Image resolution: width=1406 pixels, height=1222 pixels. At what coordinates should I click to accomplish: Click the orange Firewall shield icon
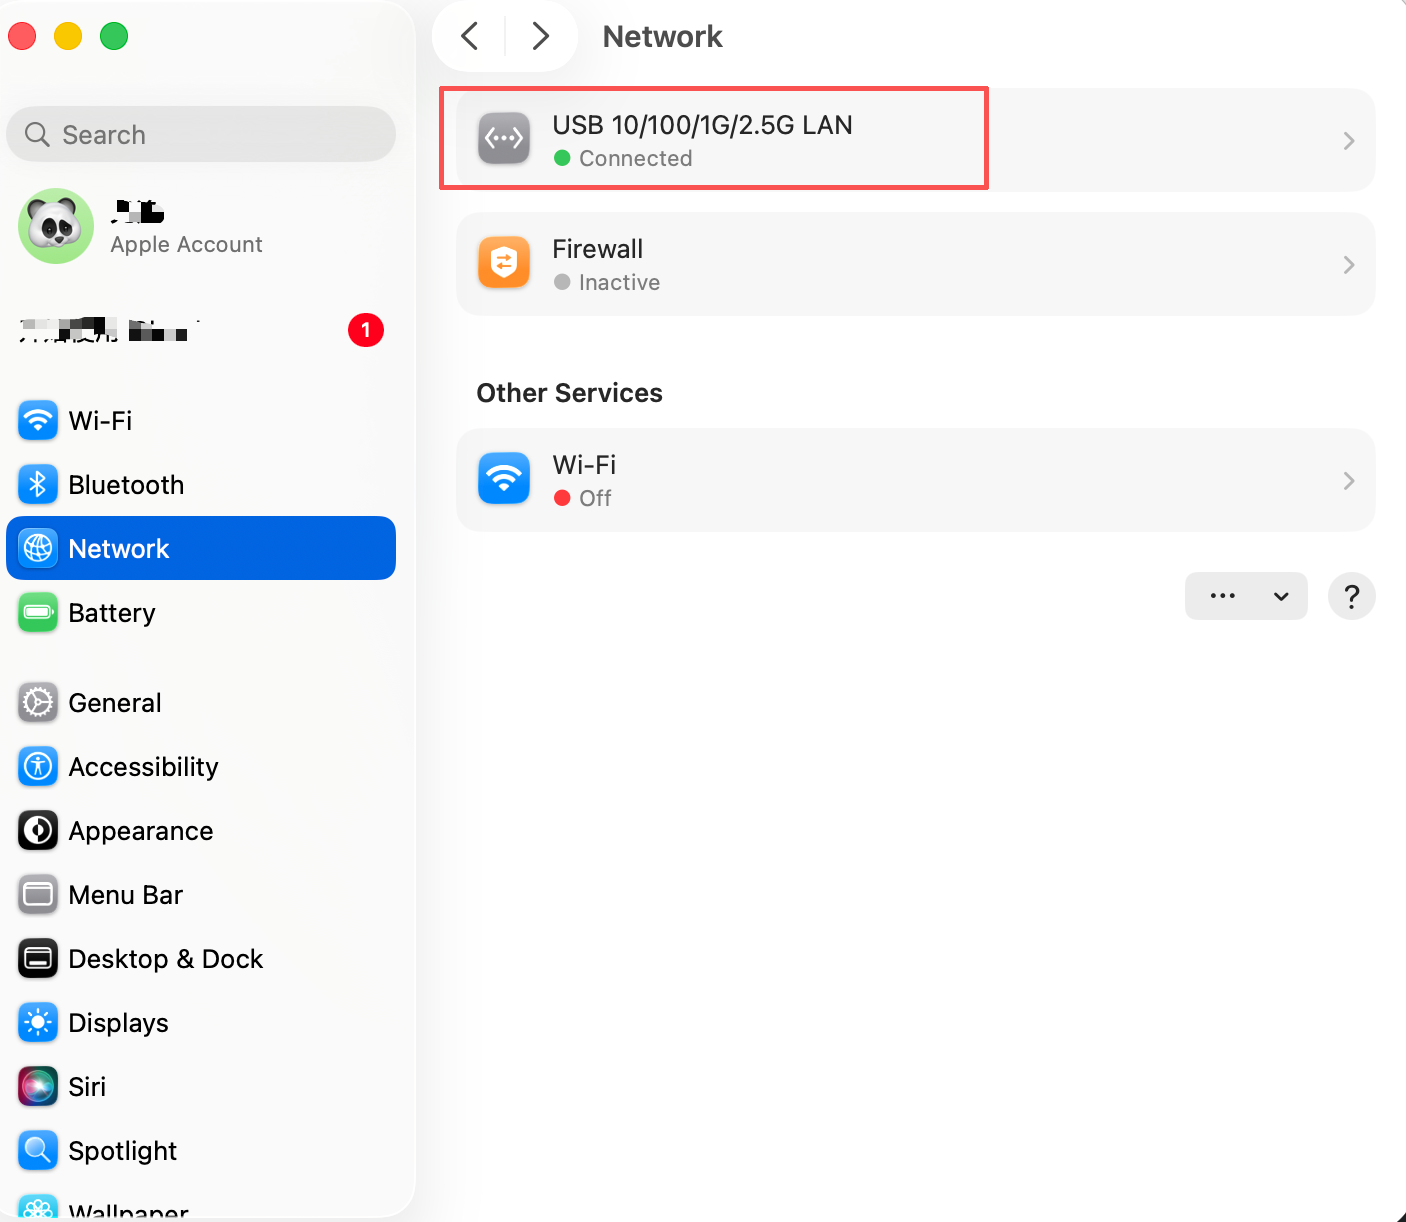click(x=504, y=264)
